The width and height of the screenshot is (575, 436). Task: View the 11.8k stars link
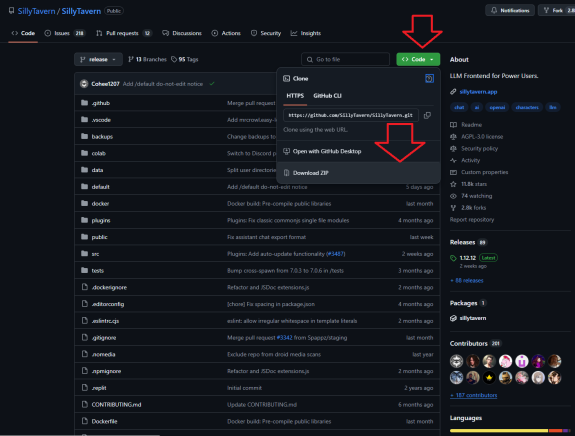click(x=474, y=184)
